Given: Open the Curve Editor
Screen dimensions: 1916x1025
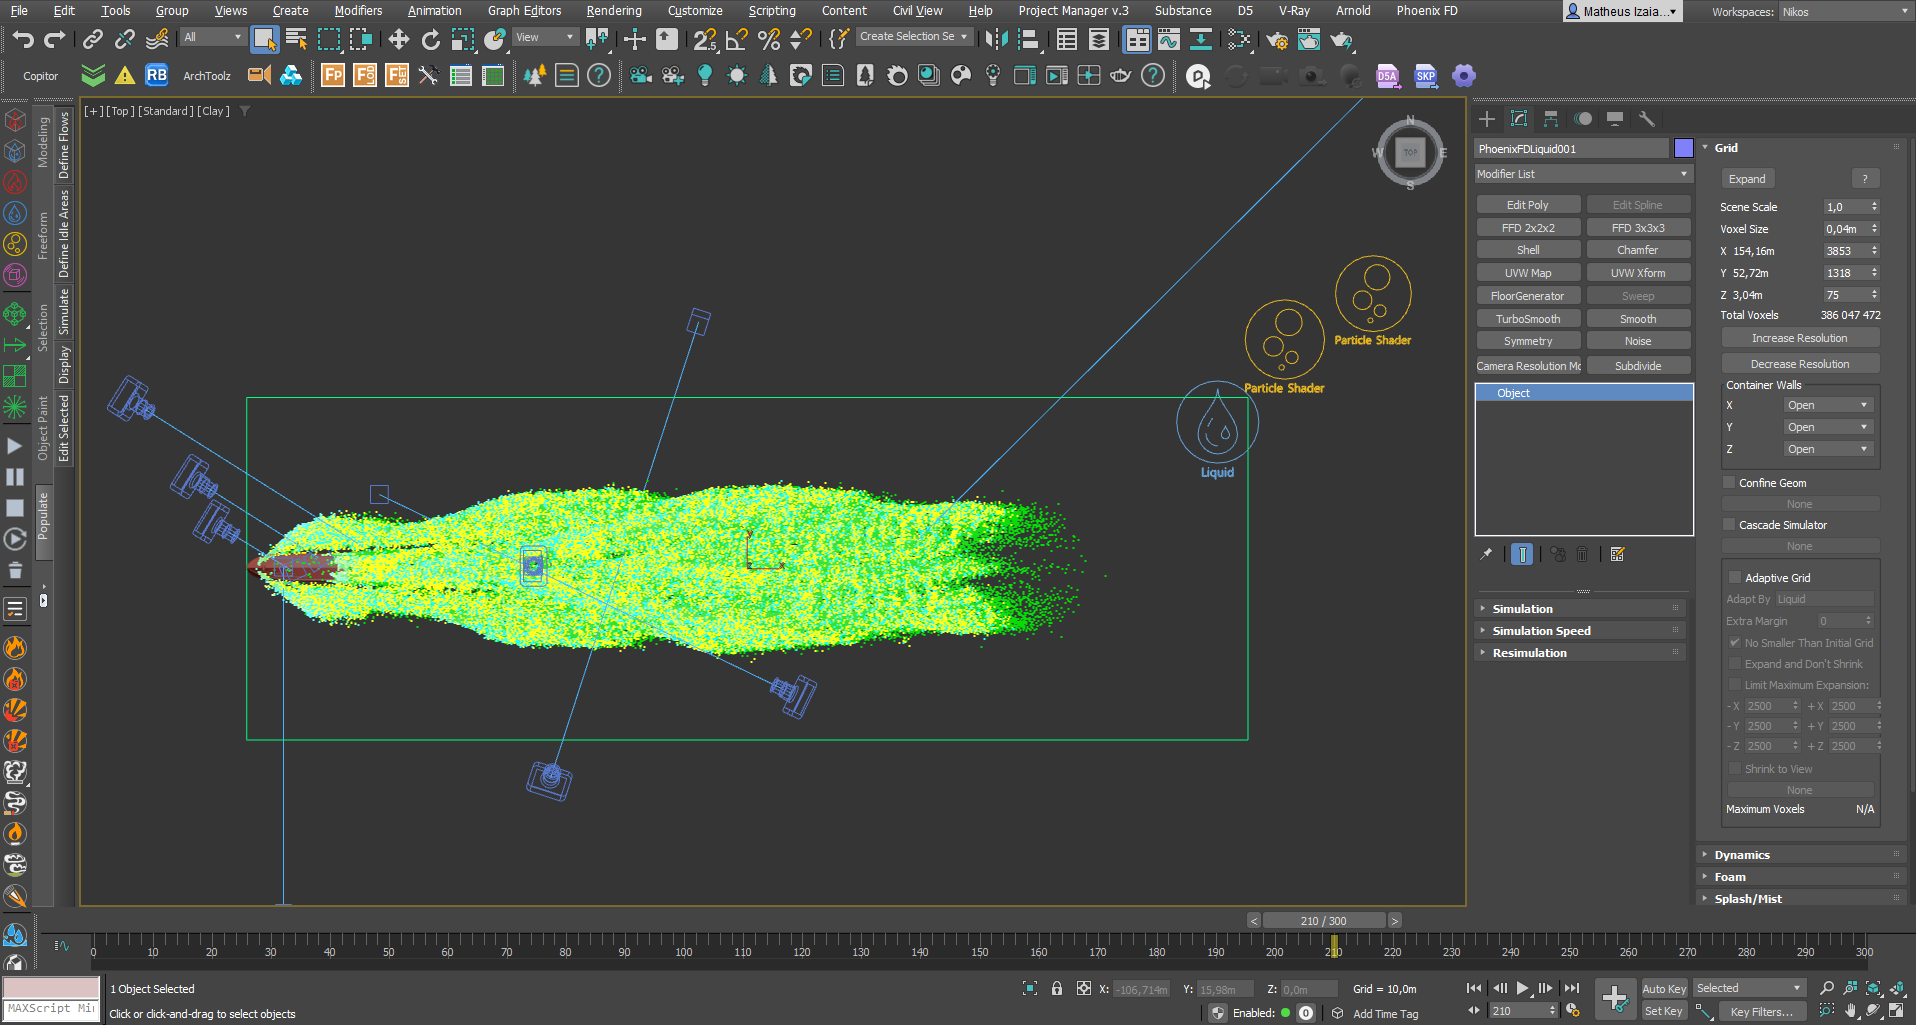Looking at the screenshot, I should (1169, 39).
